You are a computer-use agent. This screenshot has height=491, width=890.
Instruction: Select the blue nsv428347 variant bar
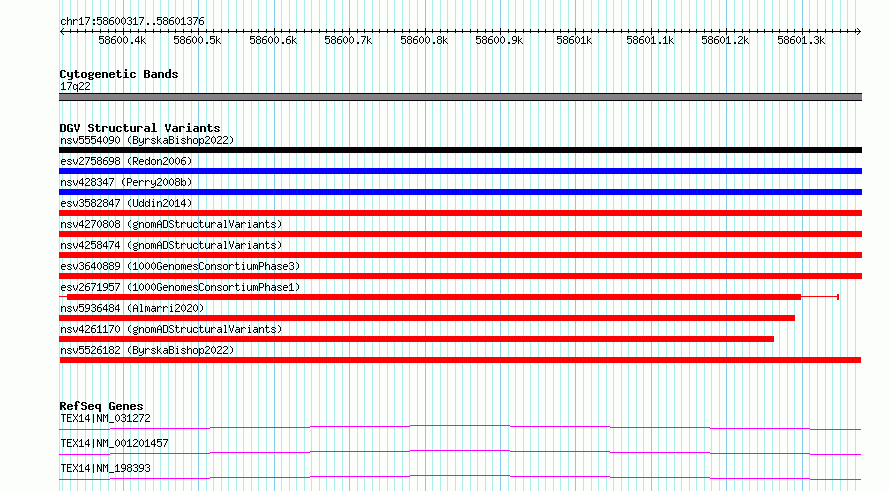[460, 192]
